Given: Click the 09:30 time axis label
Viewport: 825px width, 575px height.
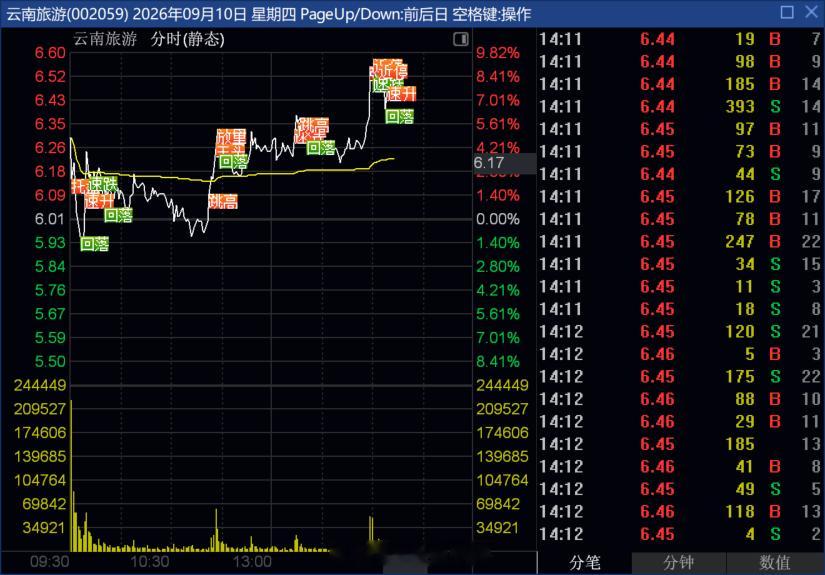Looking at the screenshot, I should (49, 562).
